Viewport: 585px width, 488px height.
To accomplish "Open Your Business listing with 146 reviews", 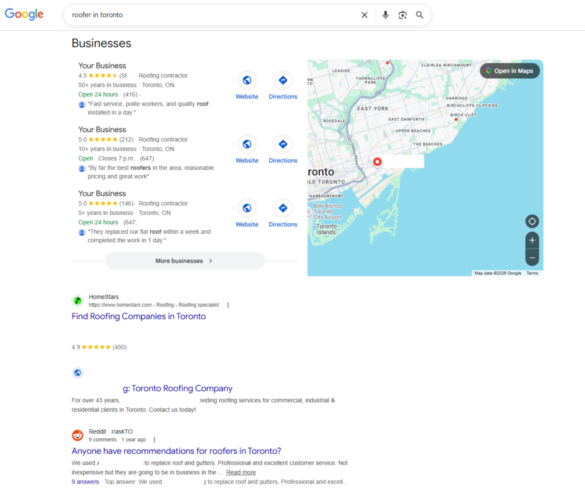I will [x=102, y=193].
